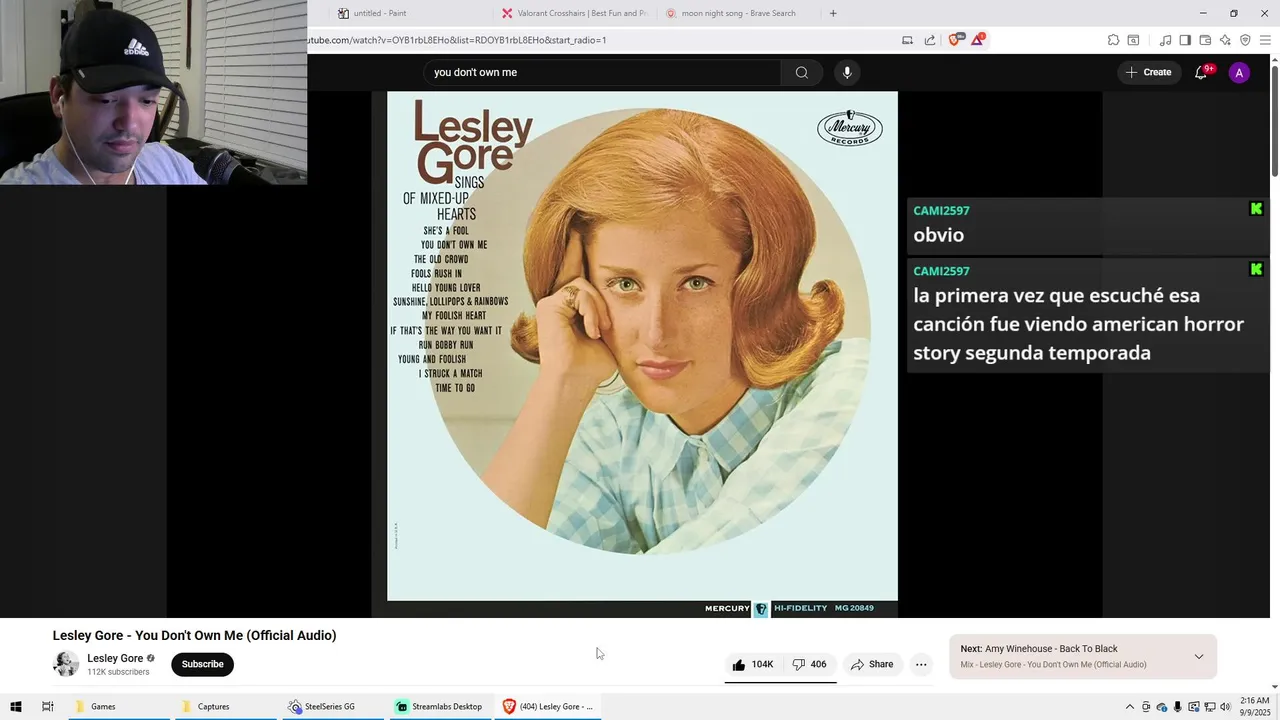Open Leo AI sparkle icon
The height and width of the screenshot is (720, 1280).
pos(1225,40)
